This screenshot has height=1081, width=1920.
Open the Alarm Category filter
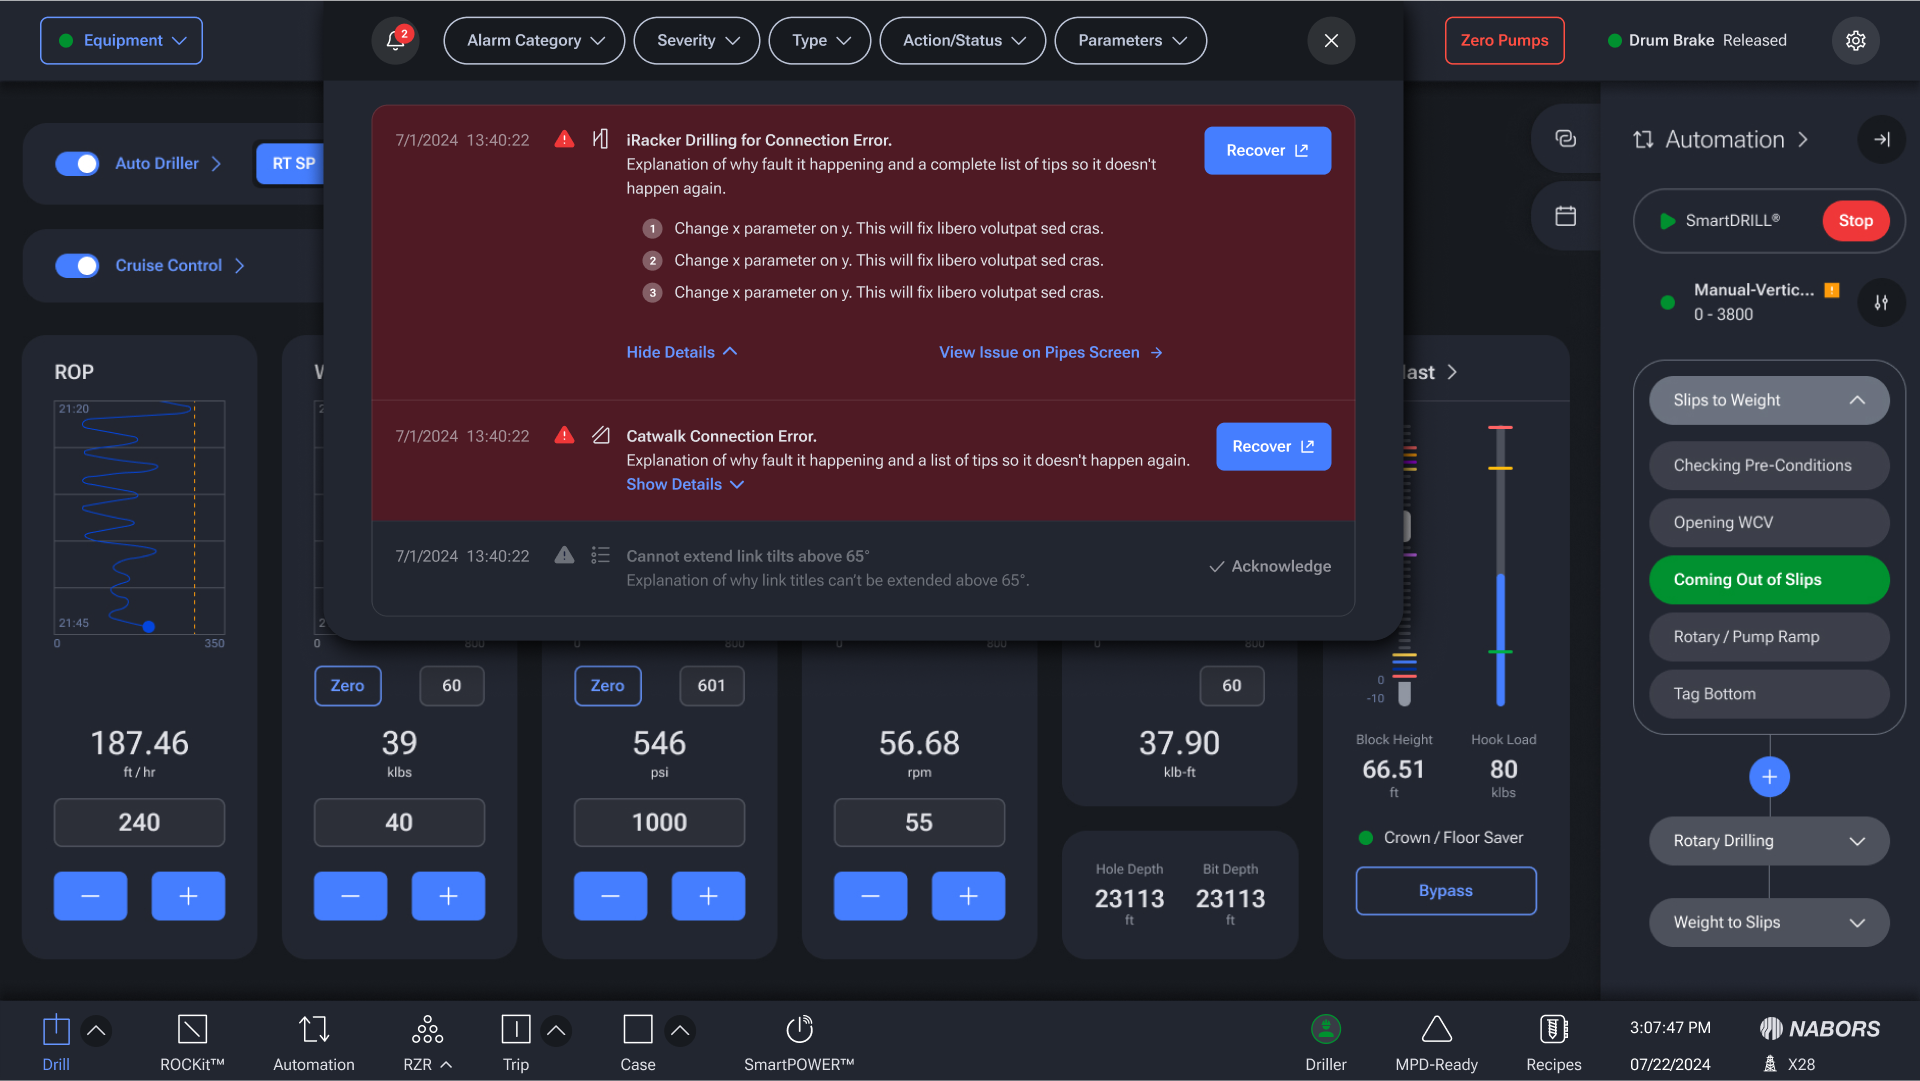pos(534,40)
